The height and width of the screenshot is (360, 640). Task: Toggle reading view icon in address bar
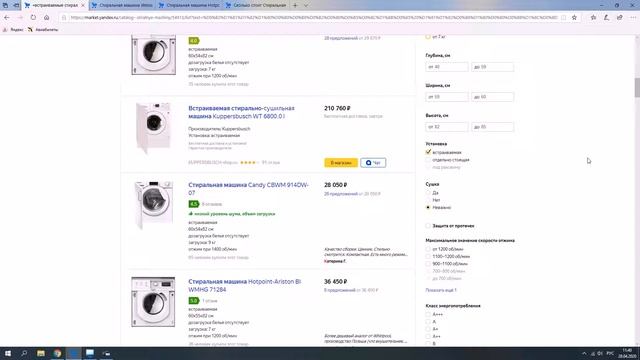click(564, 18)
